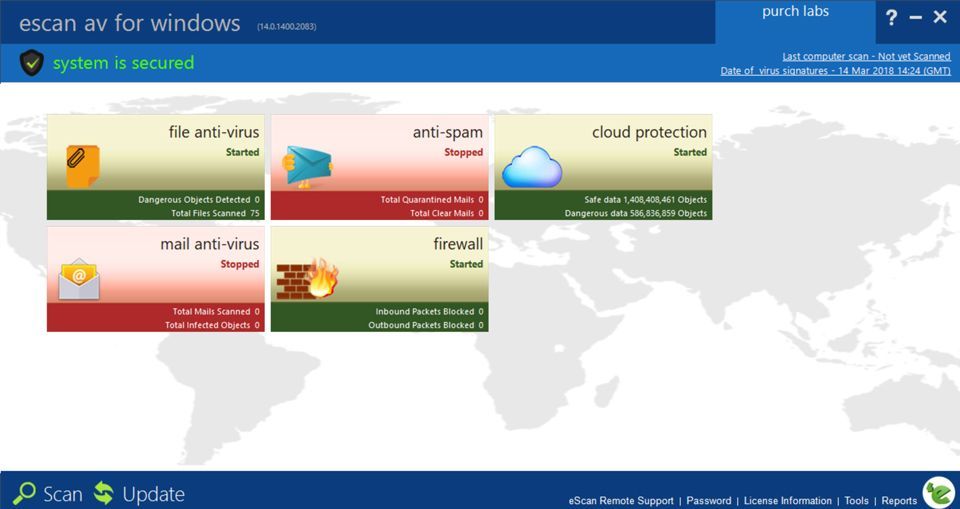Click the Stopped status of mail anti-virus
Screen dimensions: 960x509
point(240,265)
